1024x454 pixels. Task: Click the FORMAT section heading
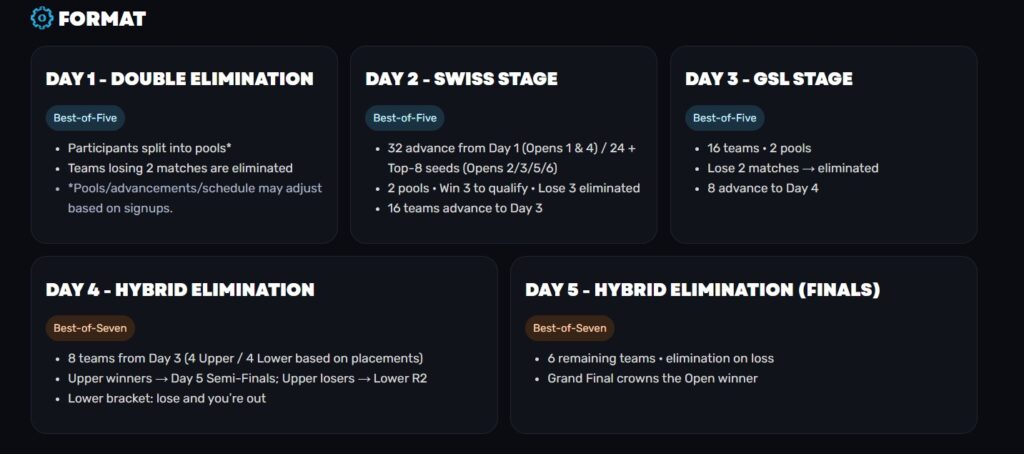[x=102, y=18]
